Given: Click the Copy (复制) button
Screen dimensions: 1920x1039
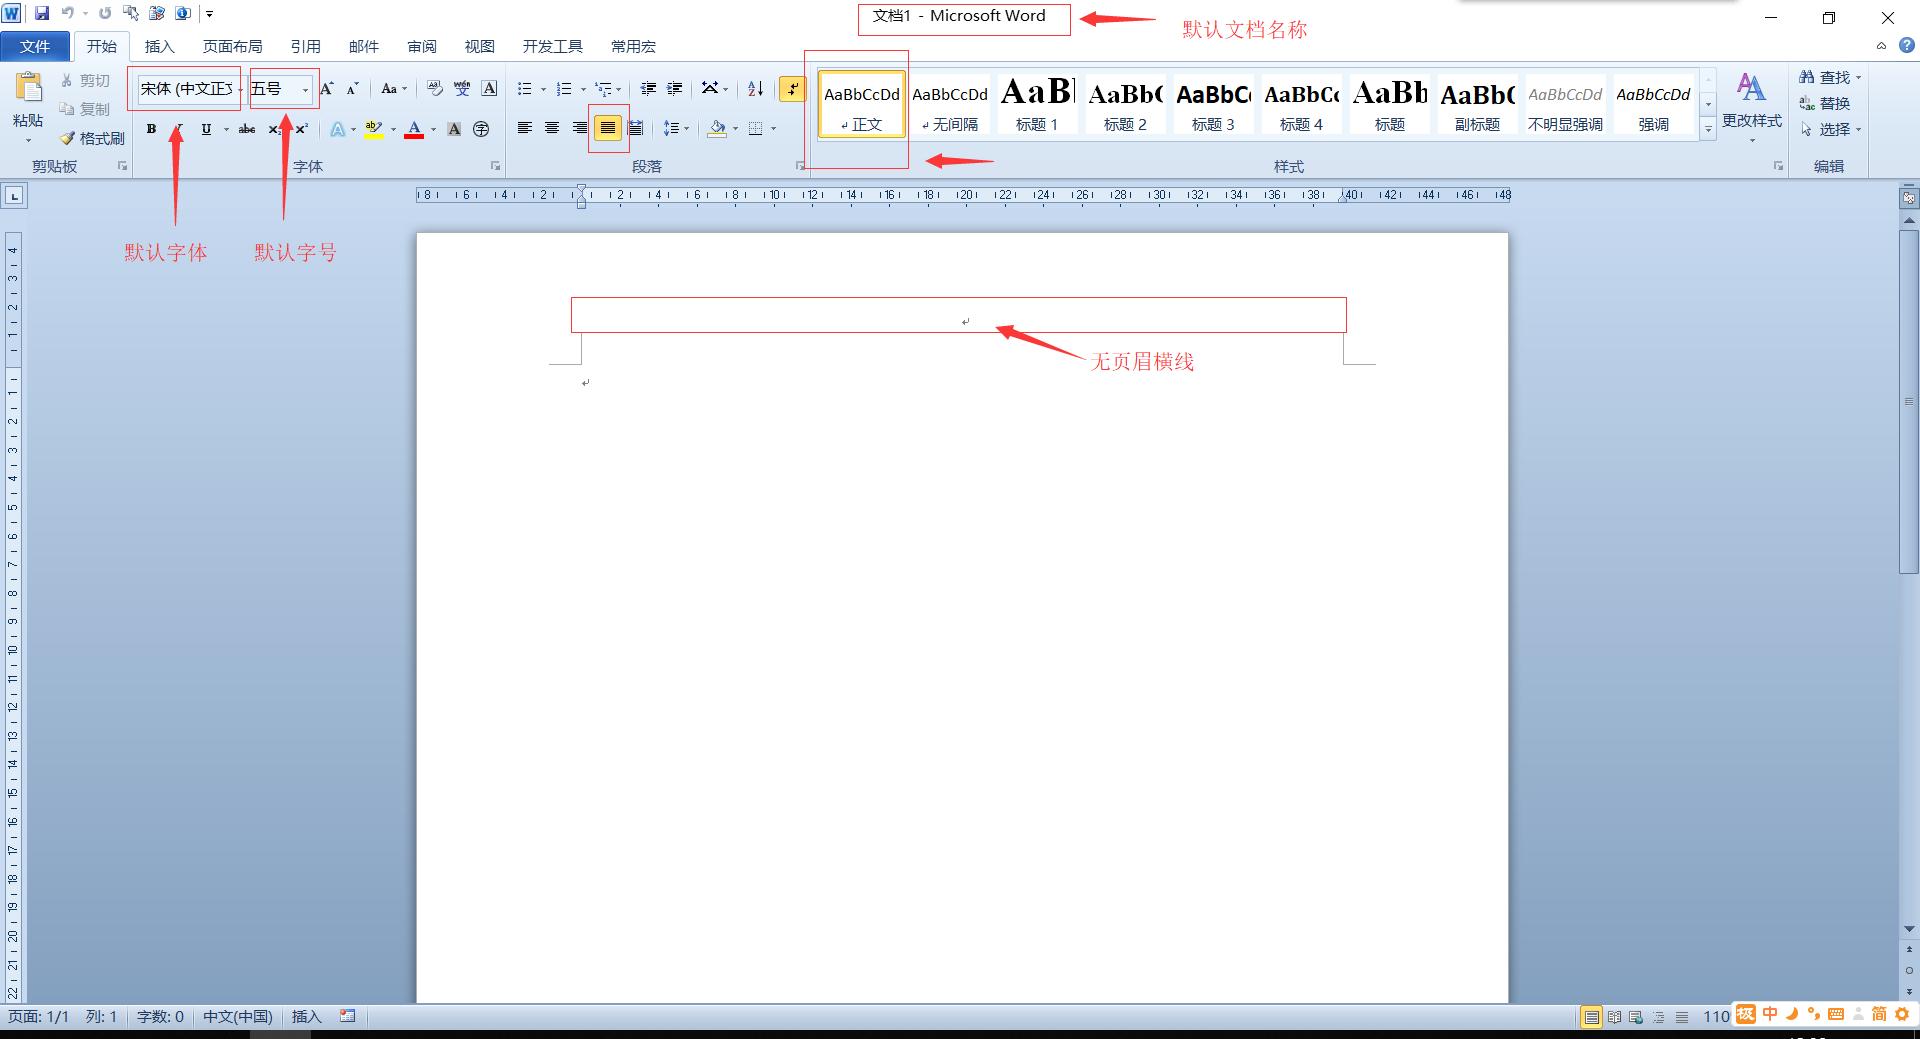Looking at the screenshot, I should [85, 109].
